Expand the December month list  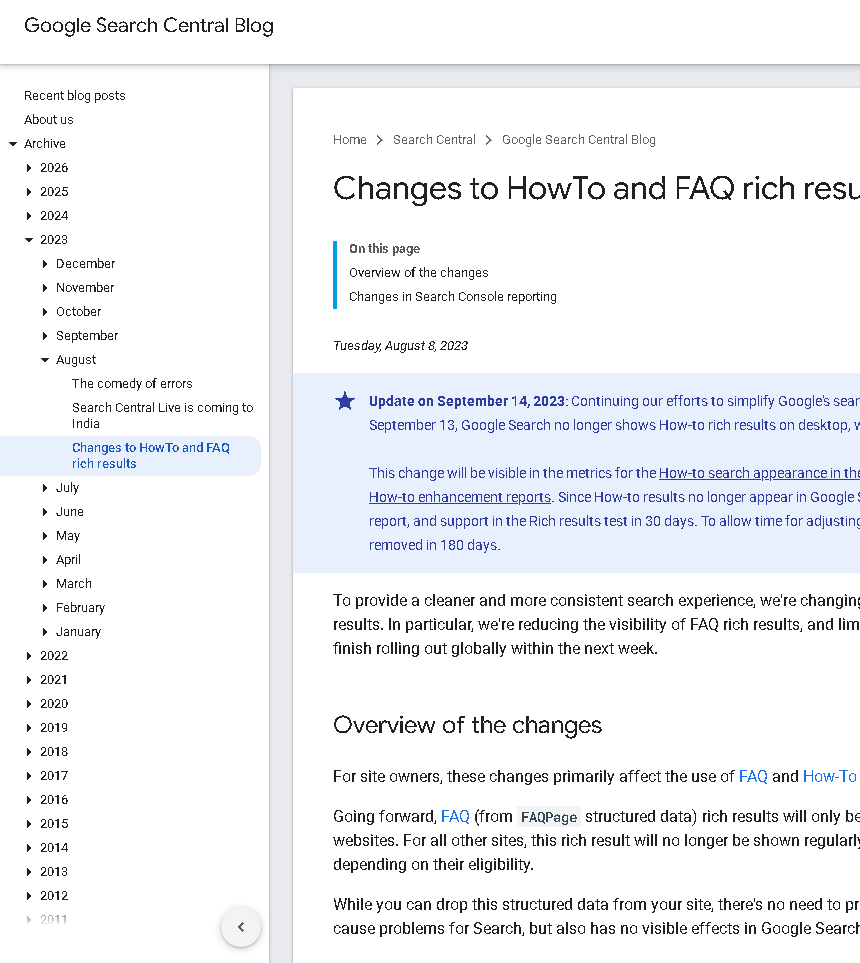(45, 263)
